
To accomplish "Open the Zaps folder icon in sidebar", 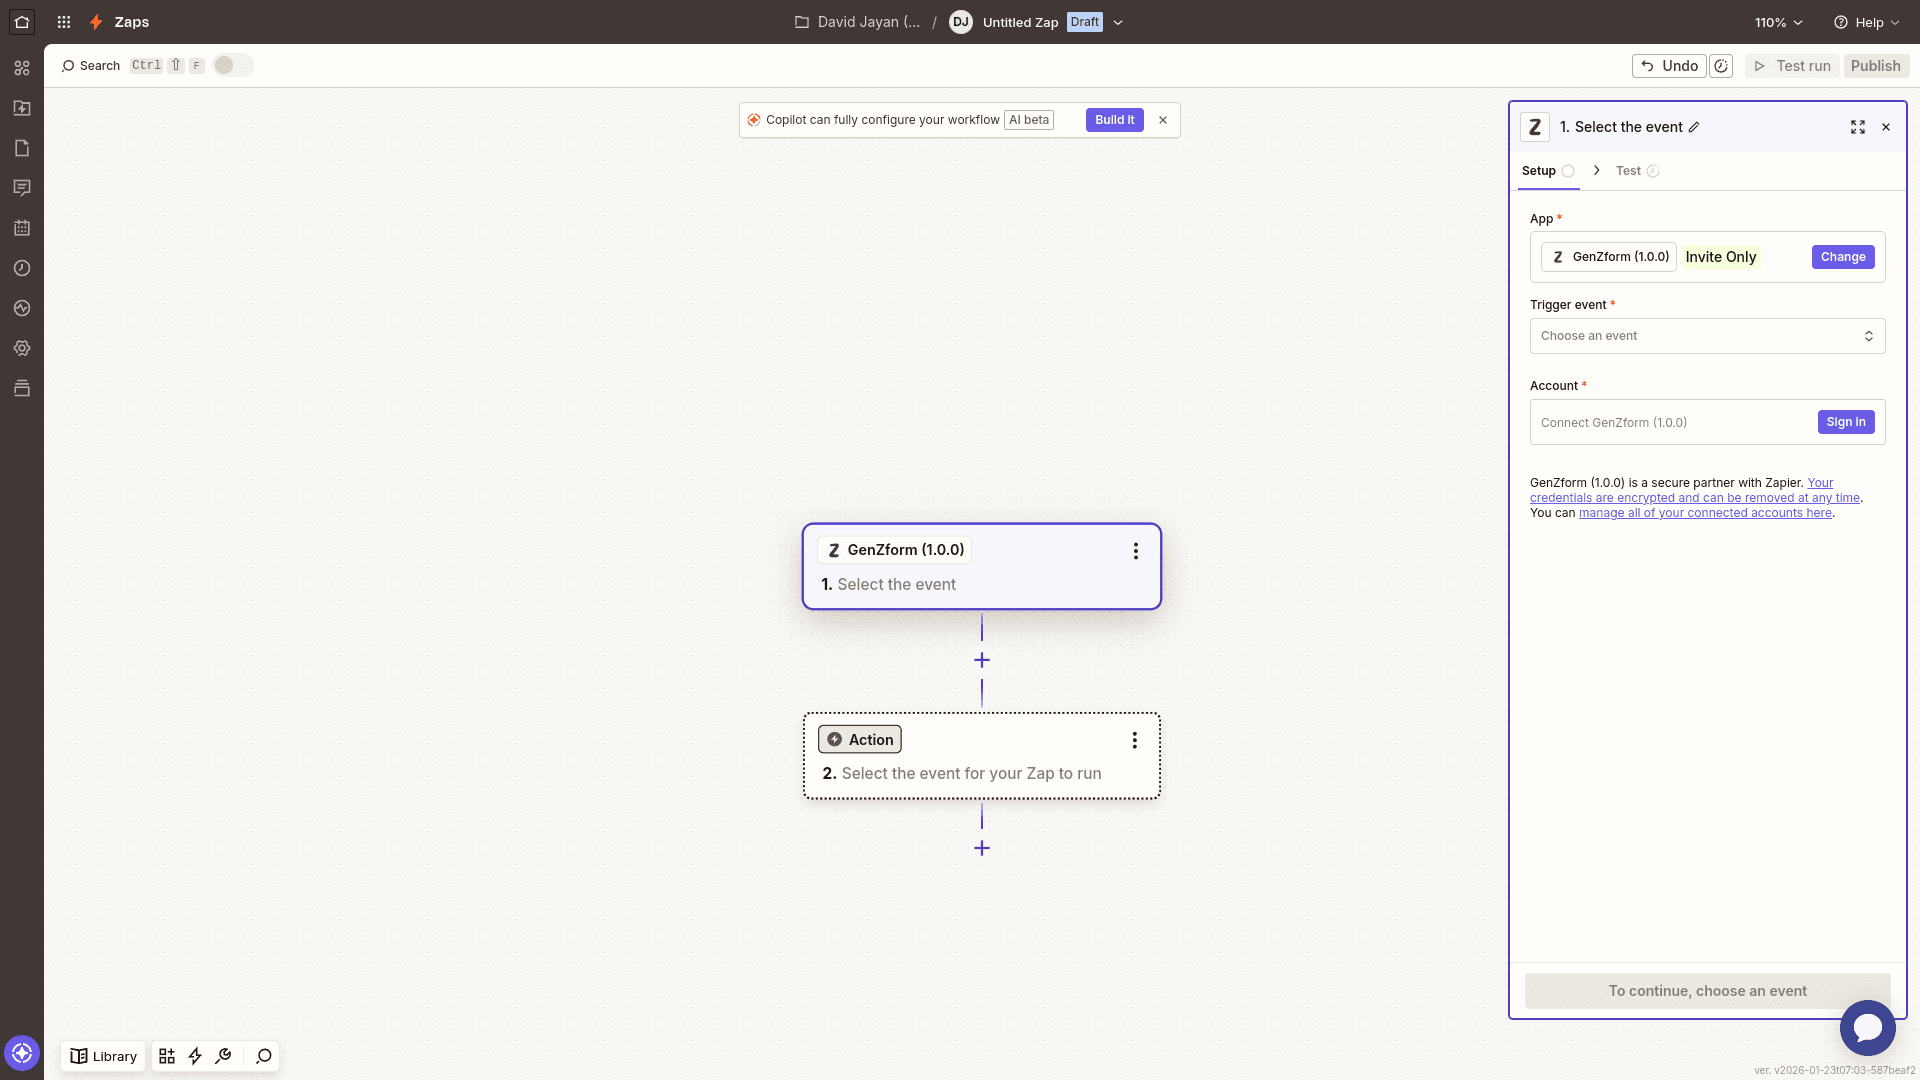I will click(x=22, y=108).
